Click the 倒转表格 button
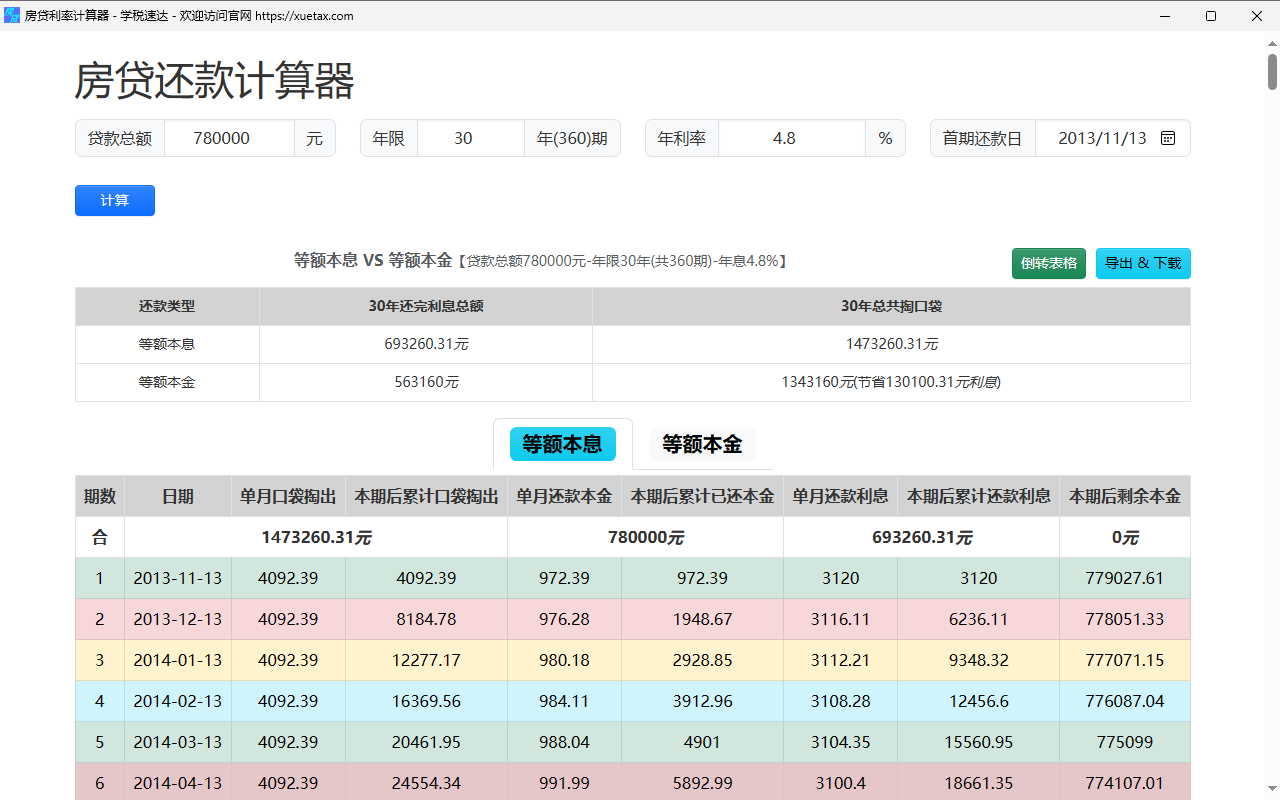 (x=1049, y=263)
